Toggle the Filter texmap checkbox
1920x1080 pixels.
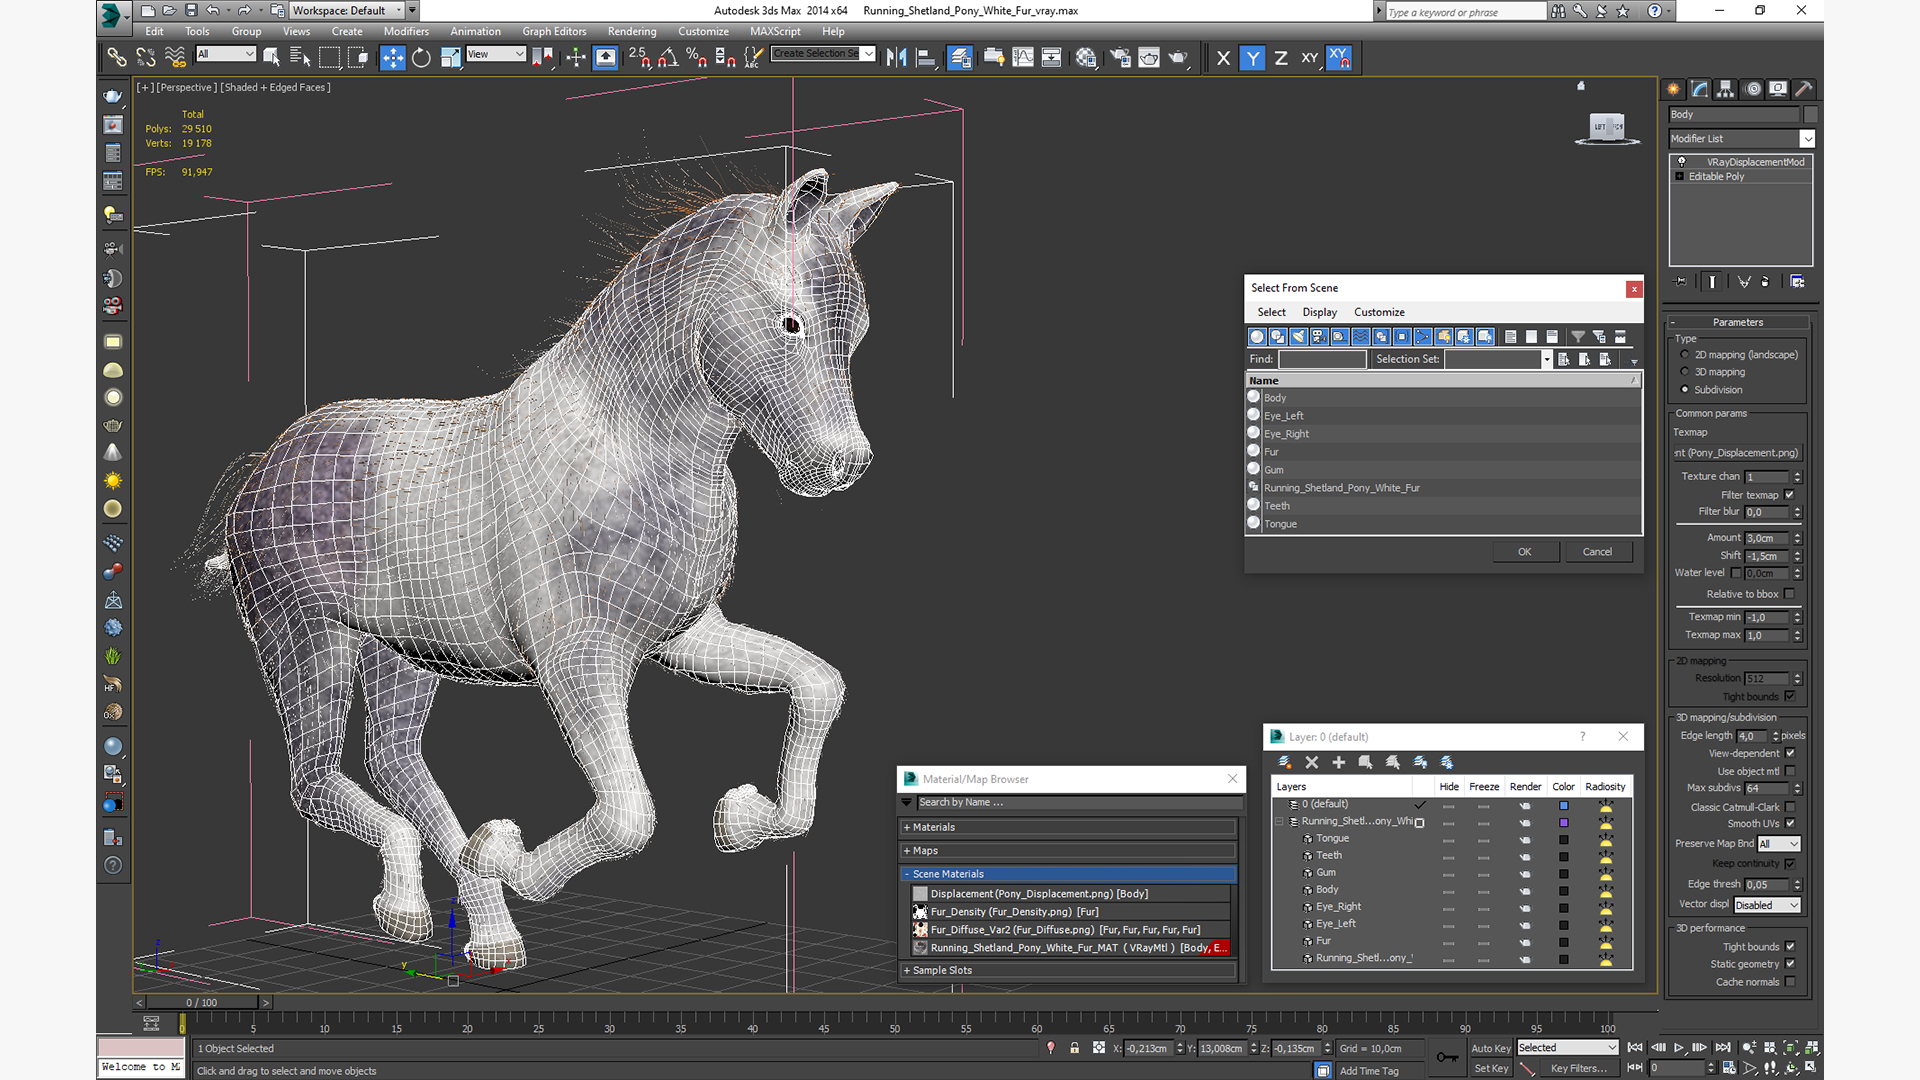click(1790, 495)
